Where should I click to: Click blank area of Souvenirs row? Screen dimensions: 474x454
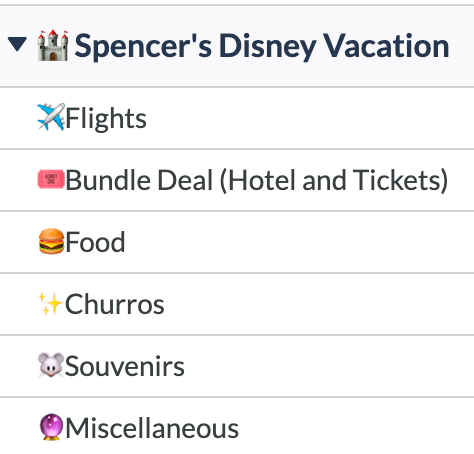(329, 366)
